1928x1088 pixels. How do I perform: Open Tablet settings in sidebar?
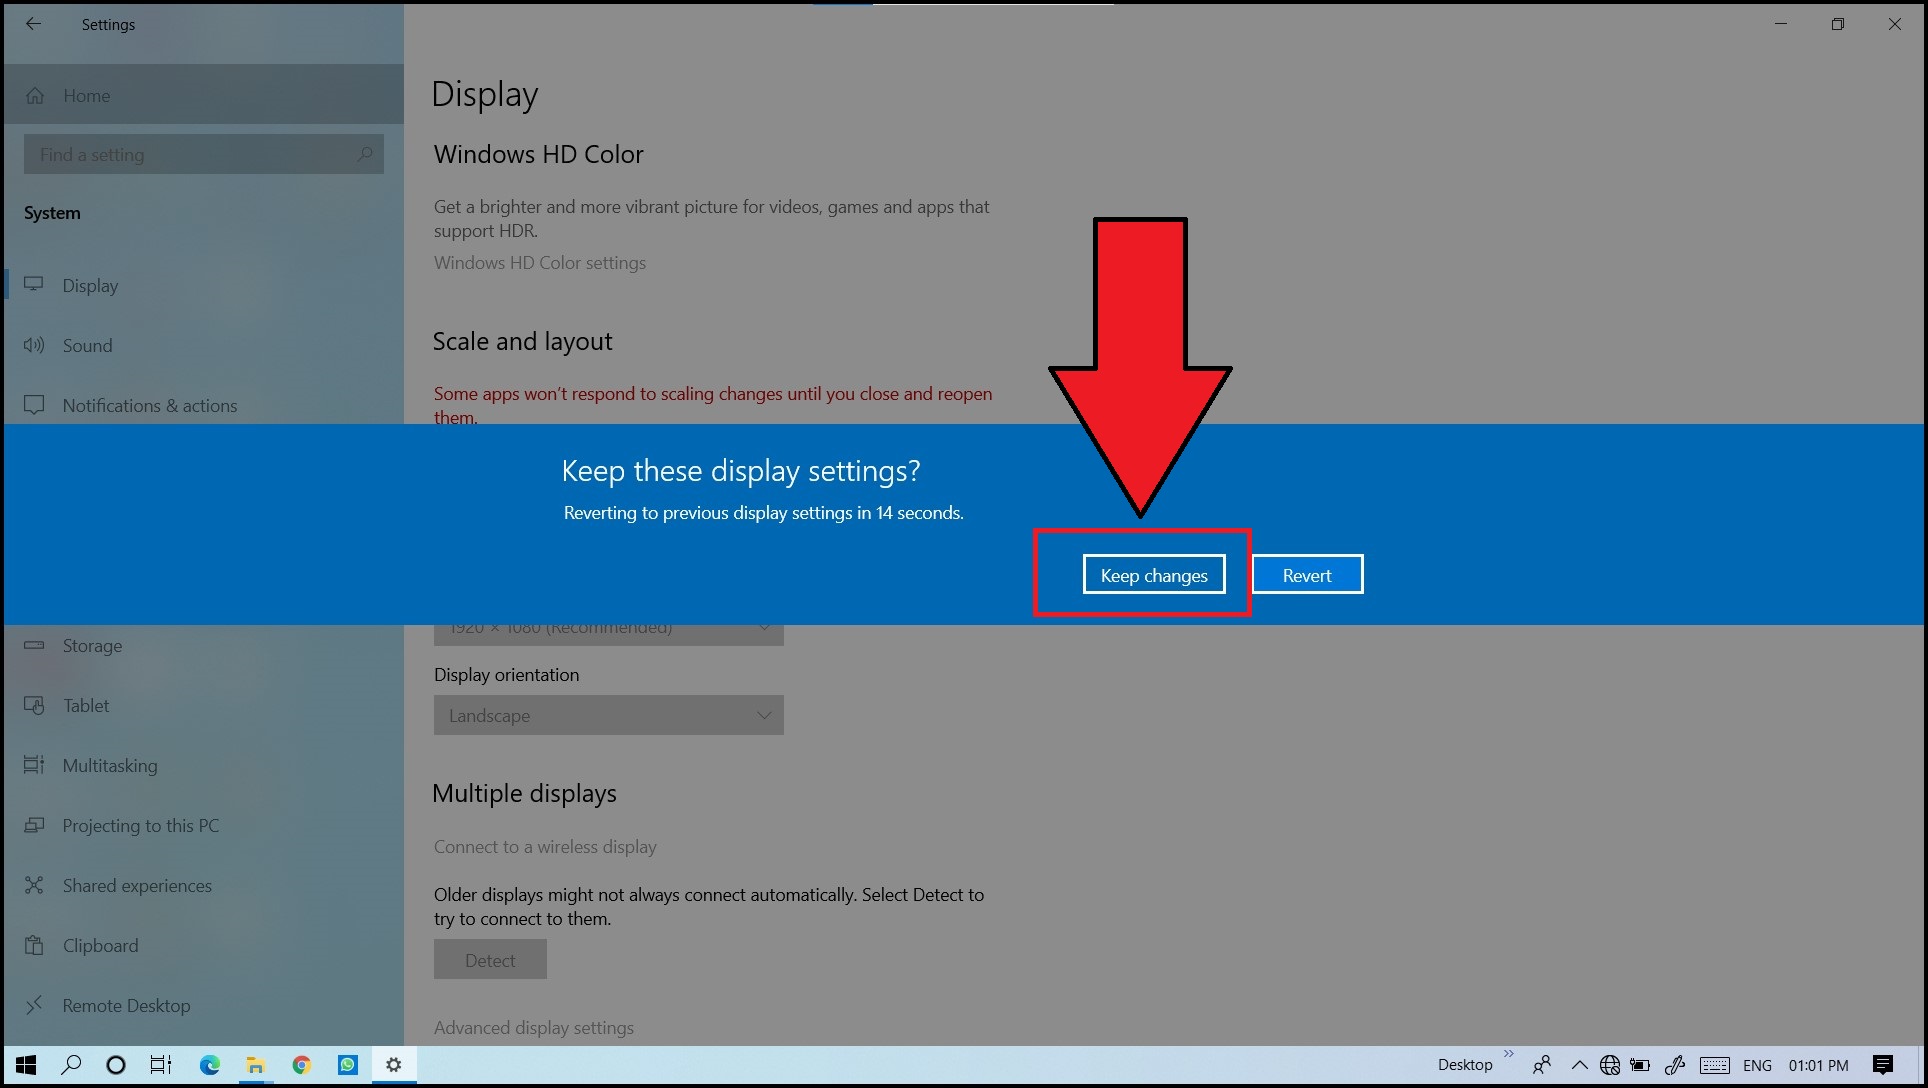pyautogui.click(x=86, y=706)
